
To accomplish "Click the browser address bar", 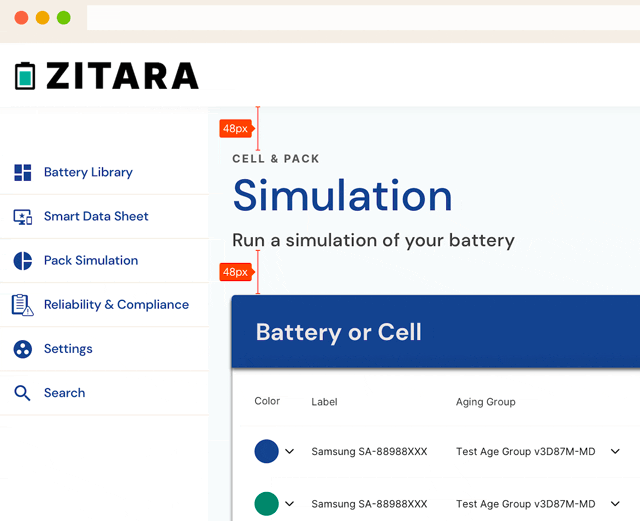I will pyautogui.click(x=363, y=18).
